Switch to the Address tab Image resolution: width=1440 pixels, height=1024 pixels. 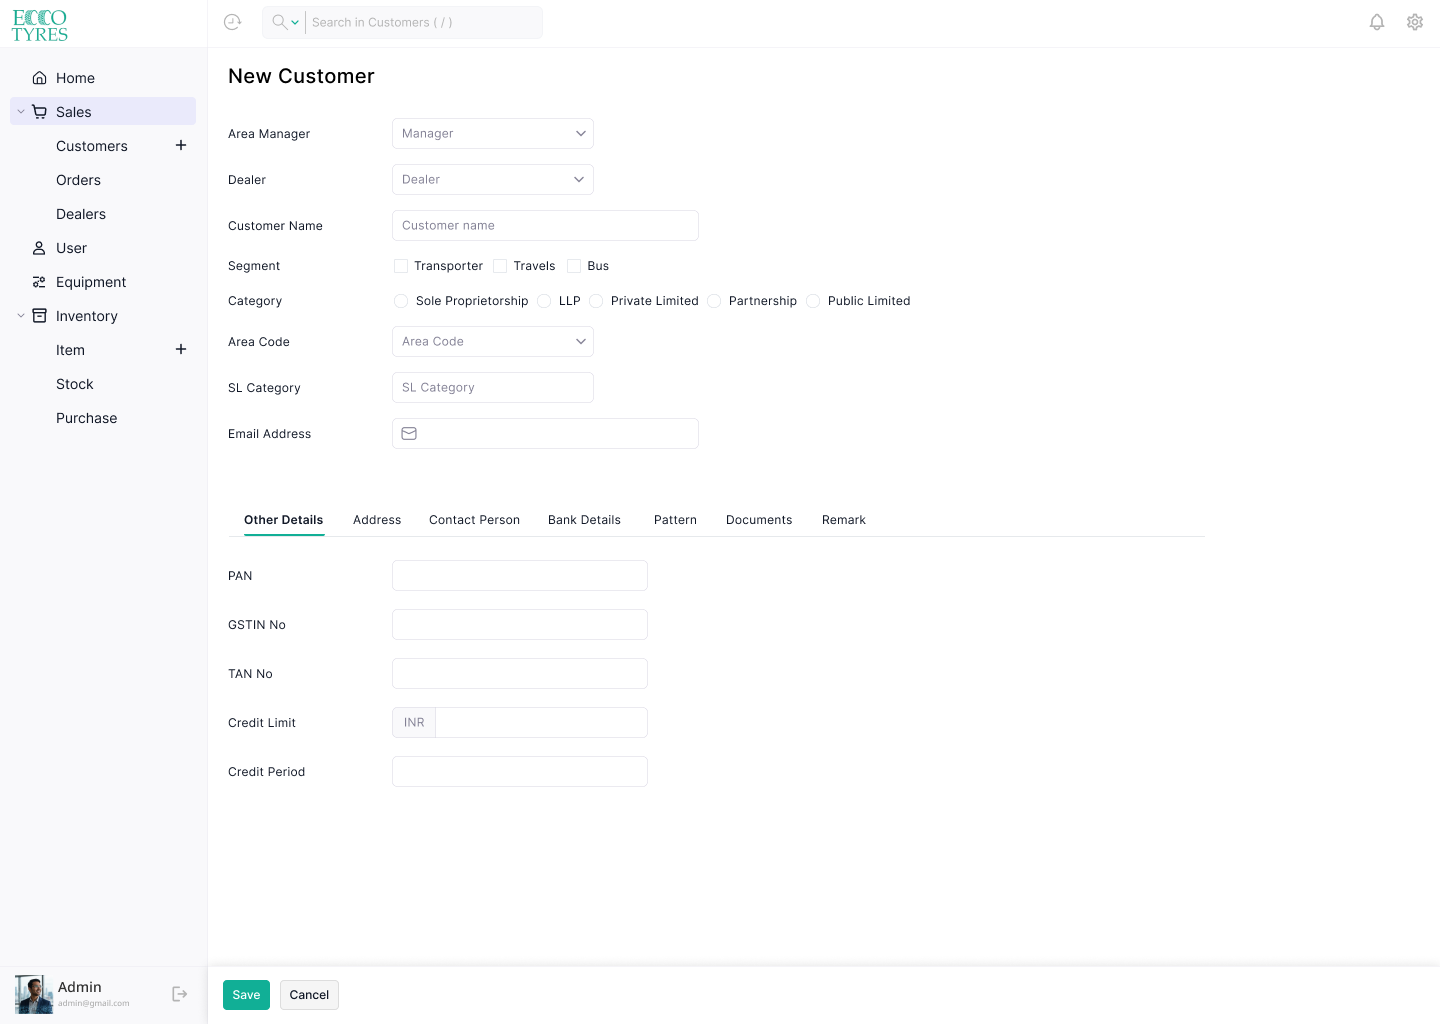tap(377, 520)
